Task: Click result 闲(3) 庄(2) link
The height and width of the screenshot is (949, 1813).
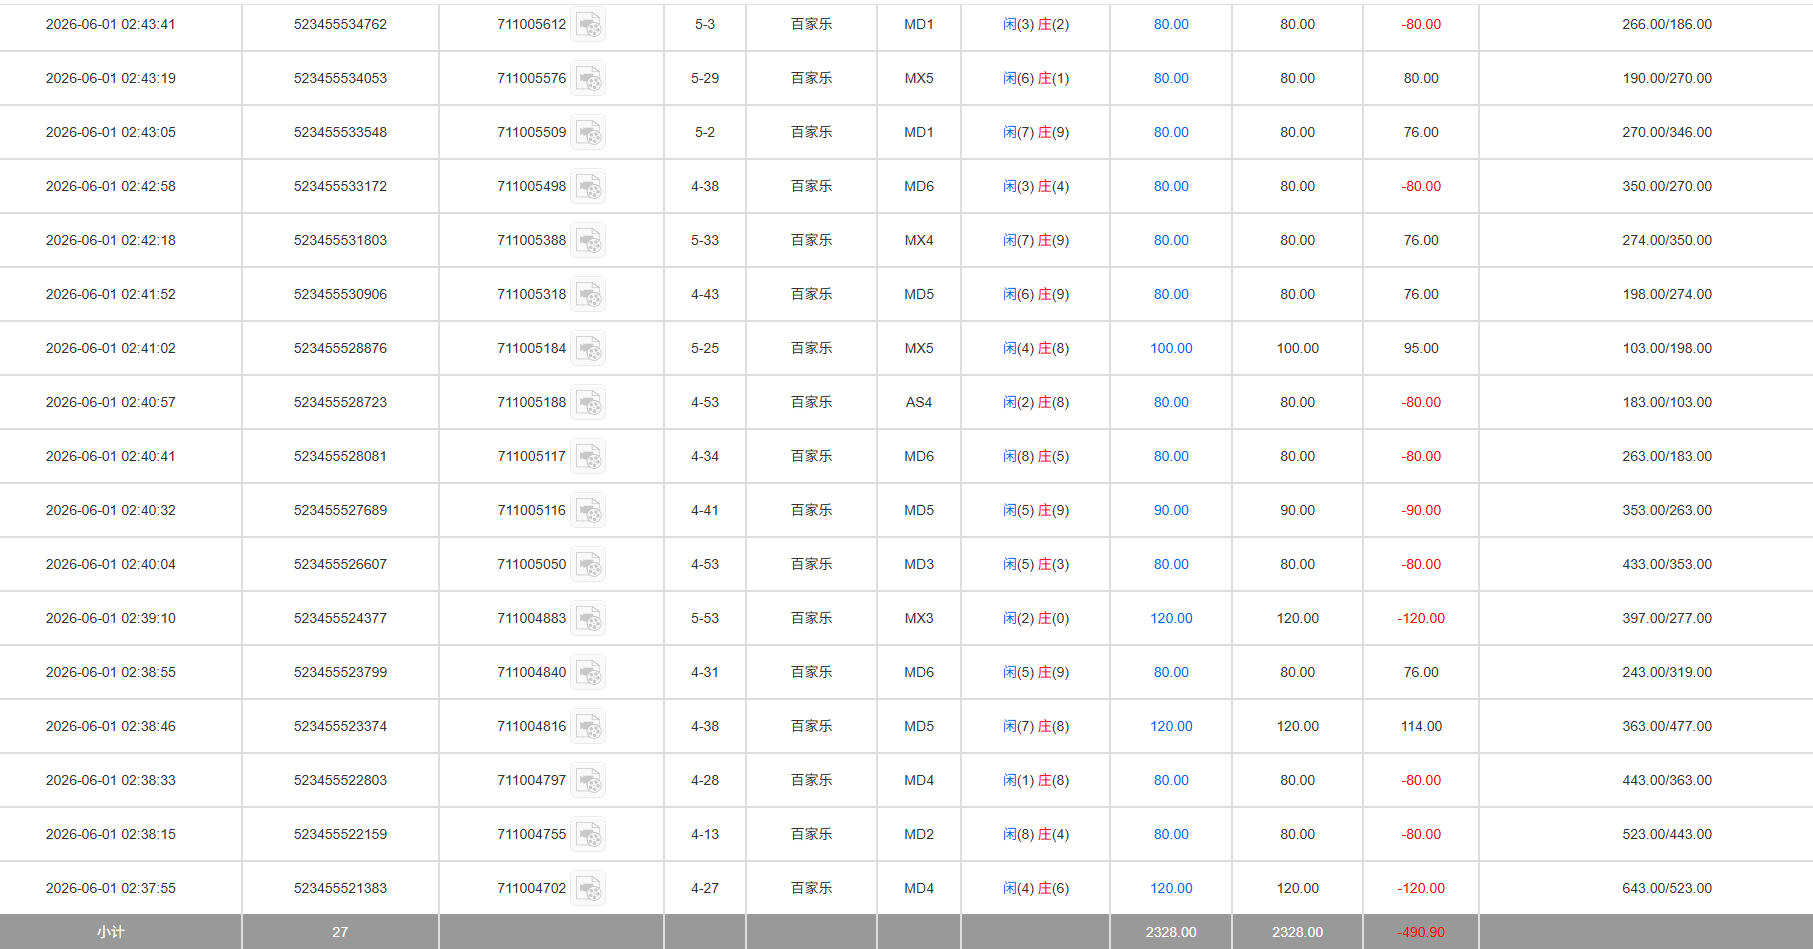Action: pos(1036,24)
